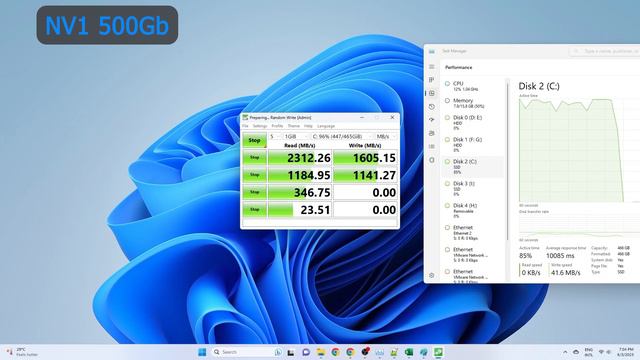Open Details page in Task Manager sidebar

[x=432, y=147]
